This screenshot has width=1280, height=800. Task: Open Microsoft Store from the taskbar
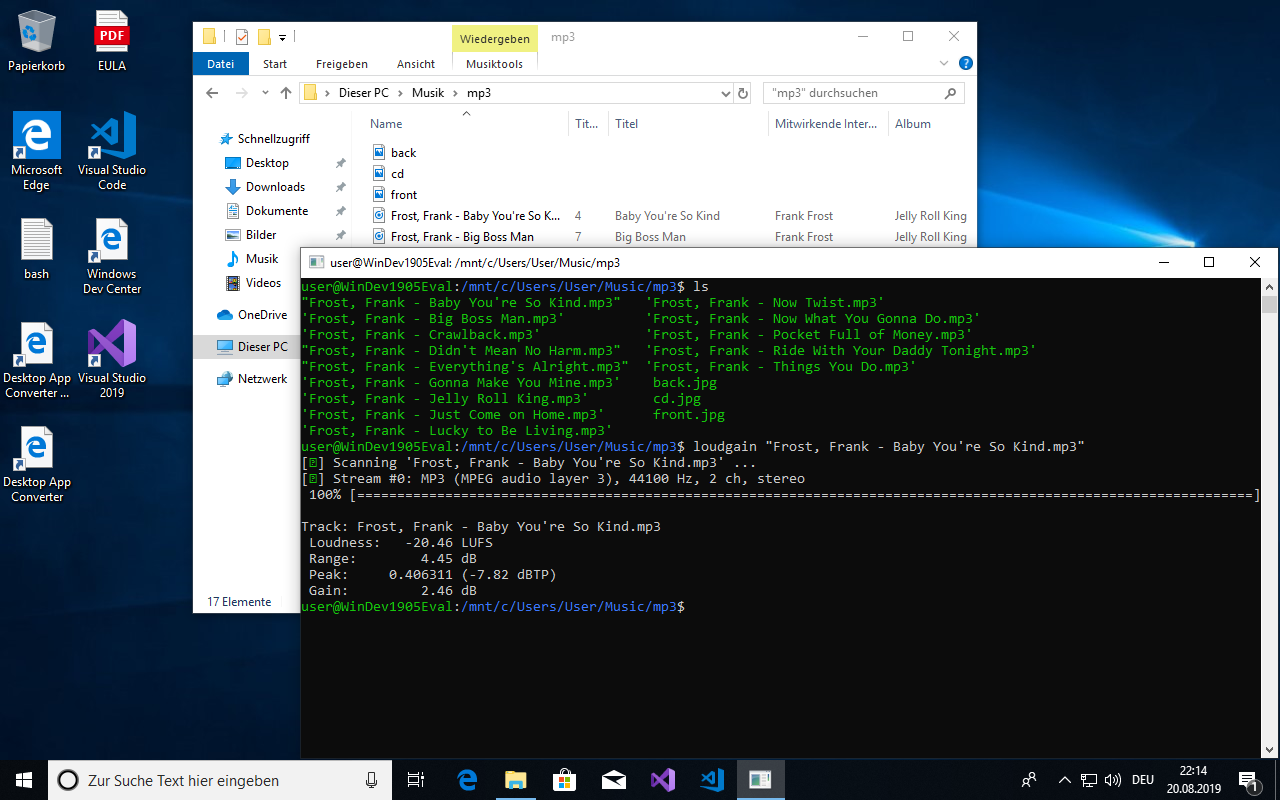(x=563, y=780)
